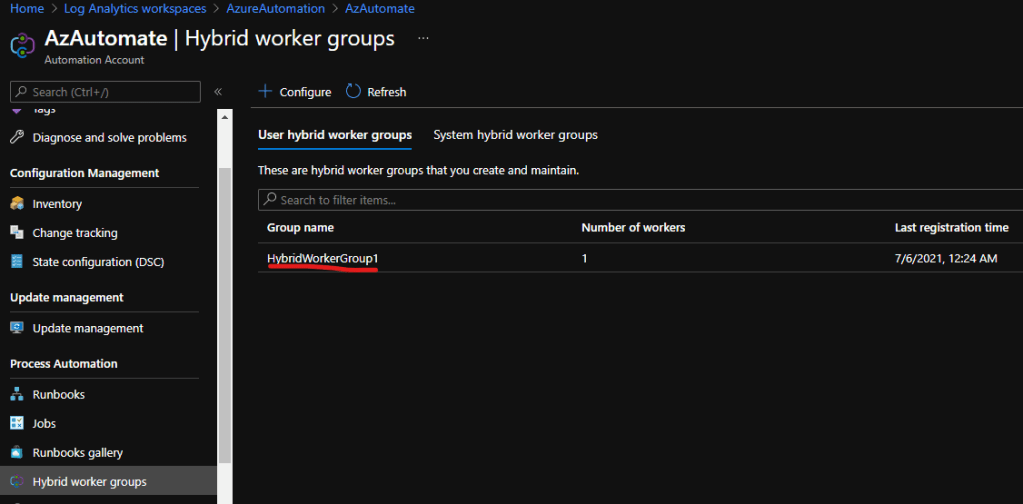Image resolution: width=1023 pixels, height=504 pixels.
Task: Click the Change tracking icon
Action: tap(16, 233)
